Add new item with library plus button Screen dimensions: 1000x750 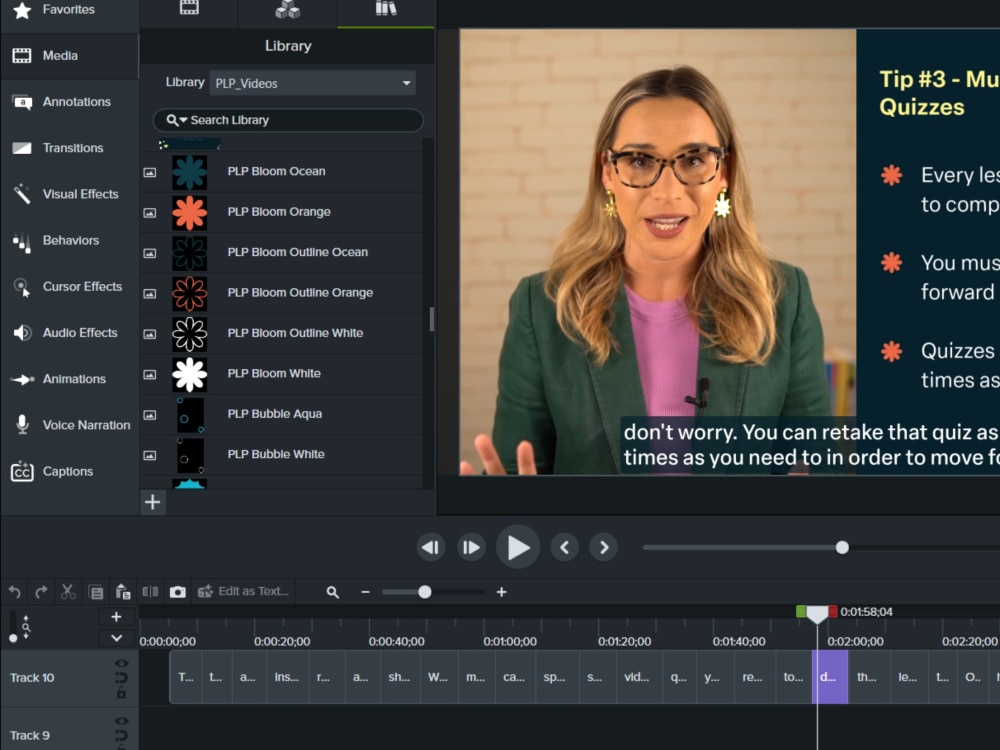(x=152, y=503)
